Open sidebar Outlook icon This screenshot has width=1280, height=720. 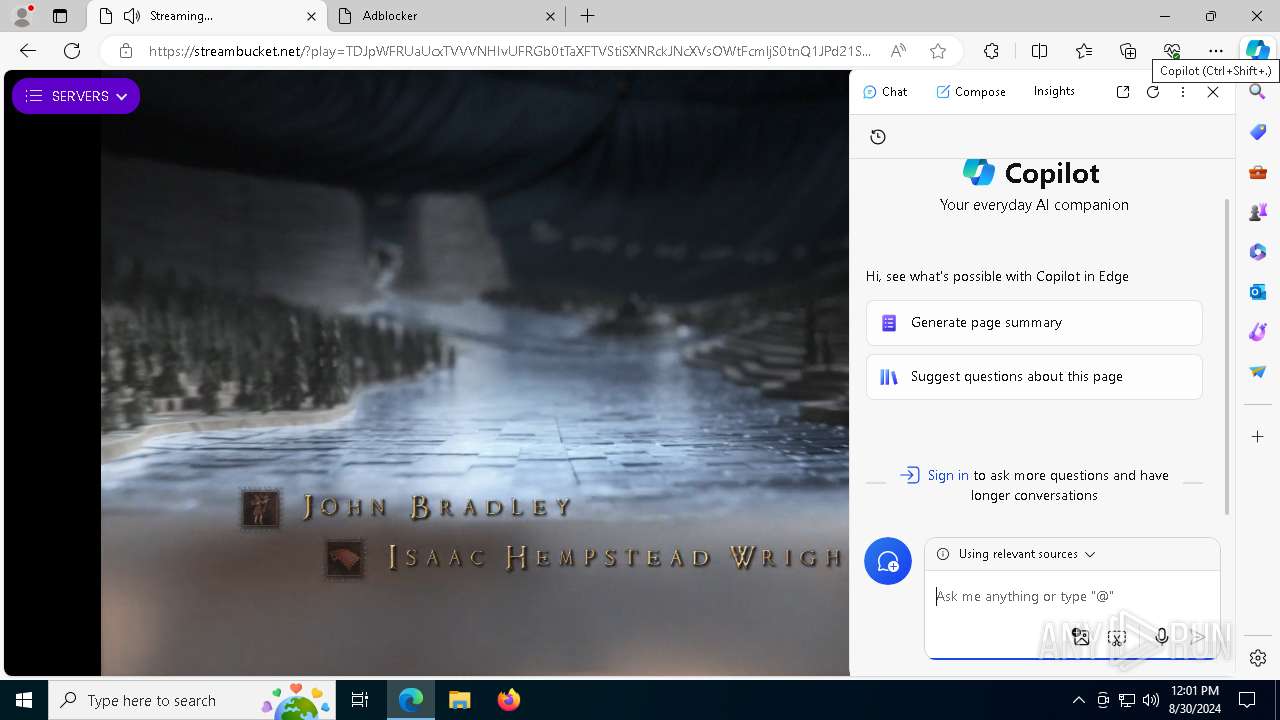pos(1258,292)
